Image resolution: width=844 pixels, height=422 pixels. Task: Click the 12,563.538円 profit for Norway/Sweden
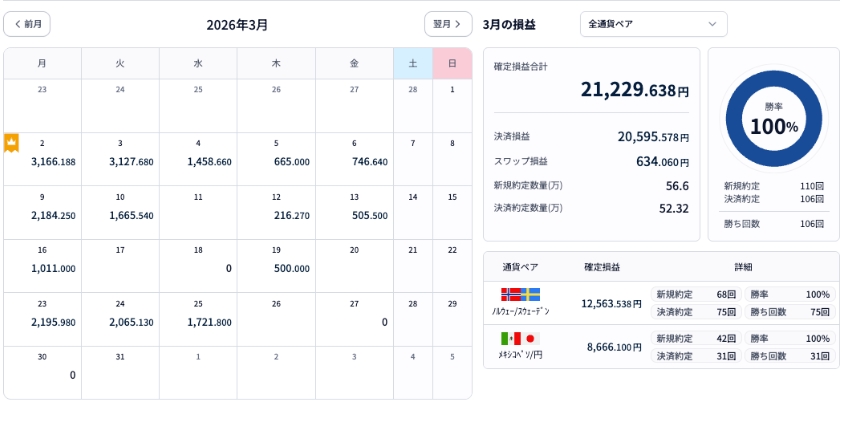coord(611,304)
